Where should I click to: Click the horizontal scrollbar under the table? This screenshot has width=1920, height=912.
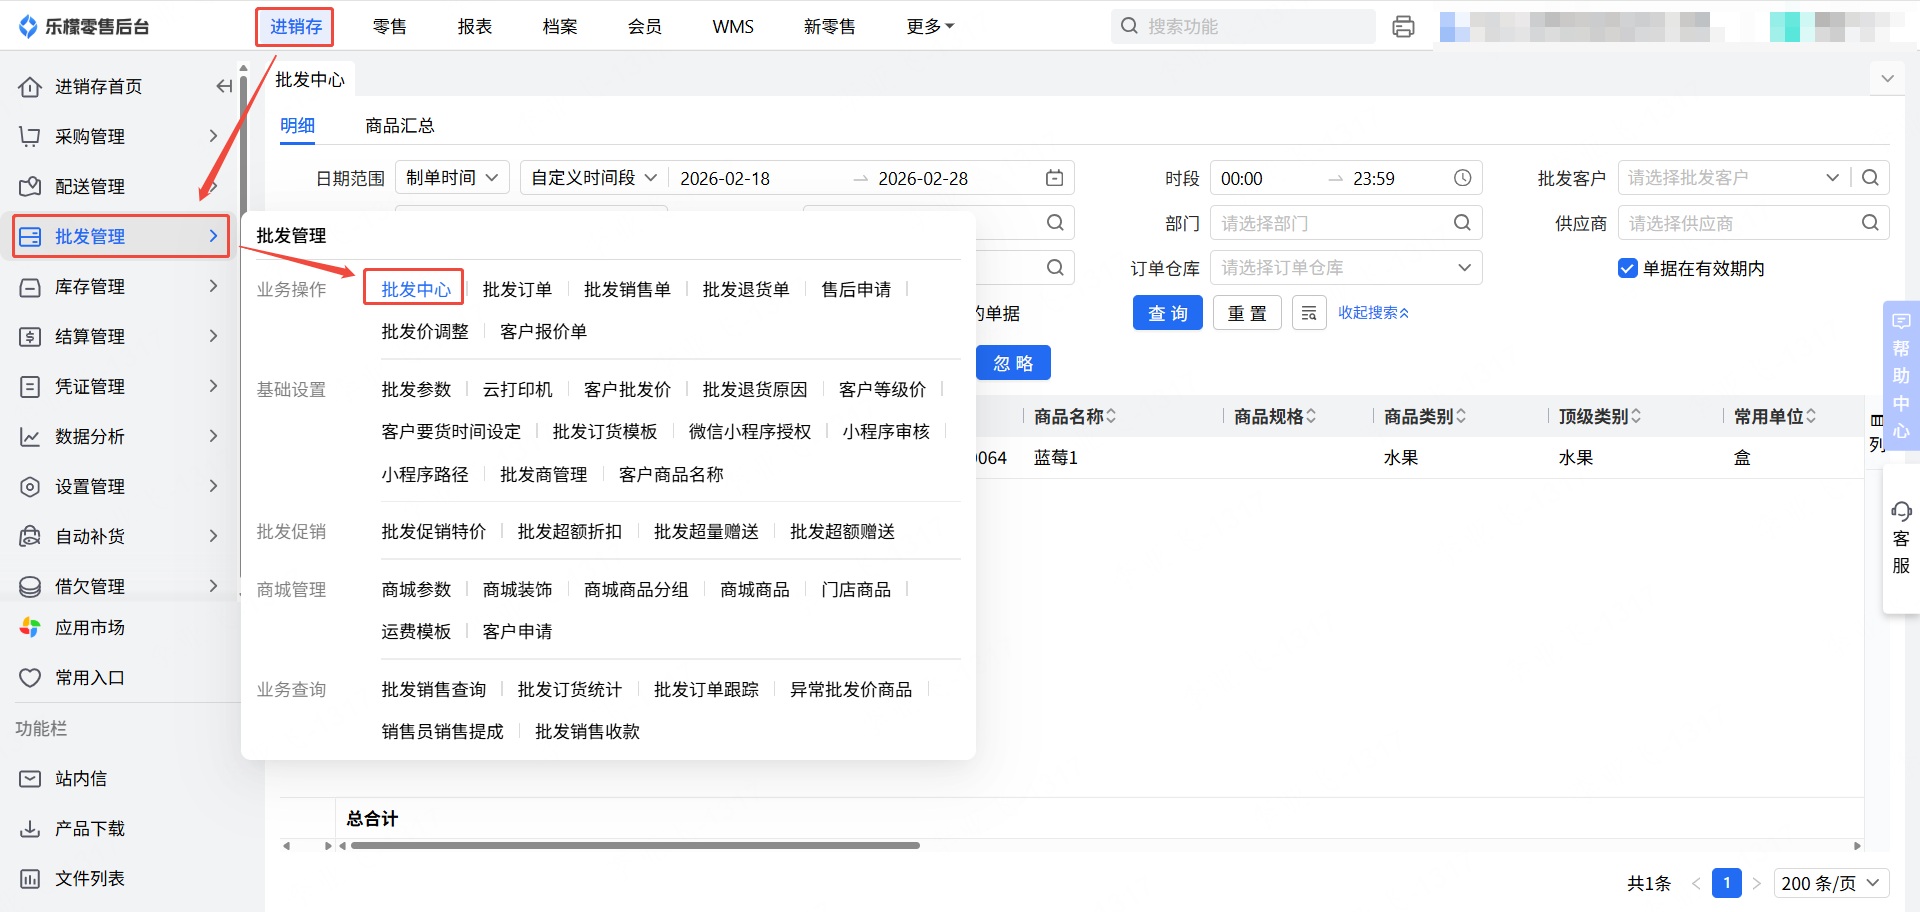tap(635, 846)
